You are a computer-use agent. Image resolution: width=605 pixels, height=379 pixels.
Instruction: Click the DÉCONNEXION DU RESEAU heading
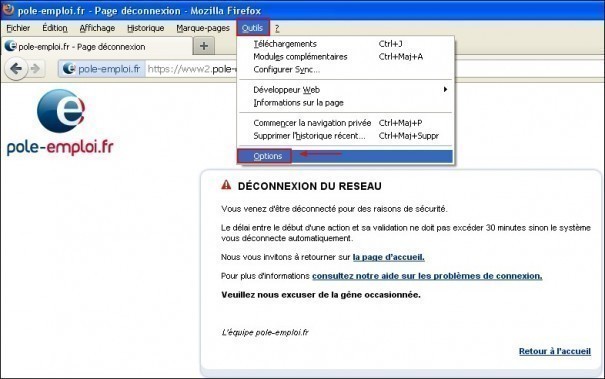309,186
